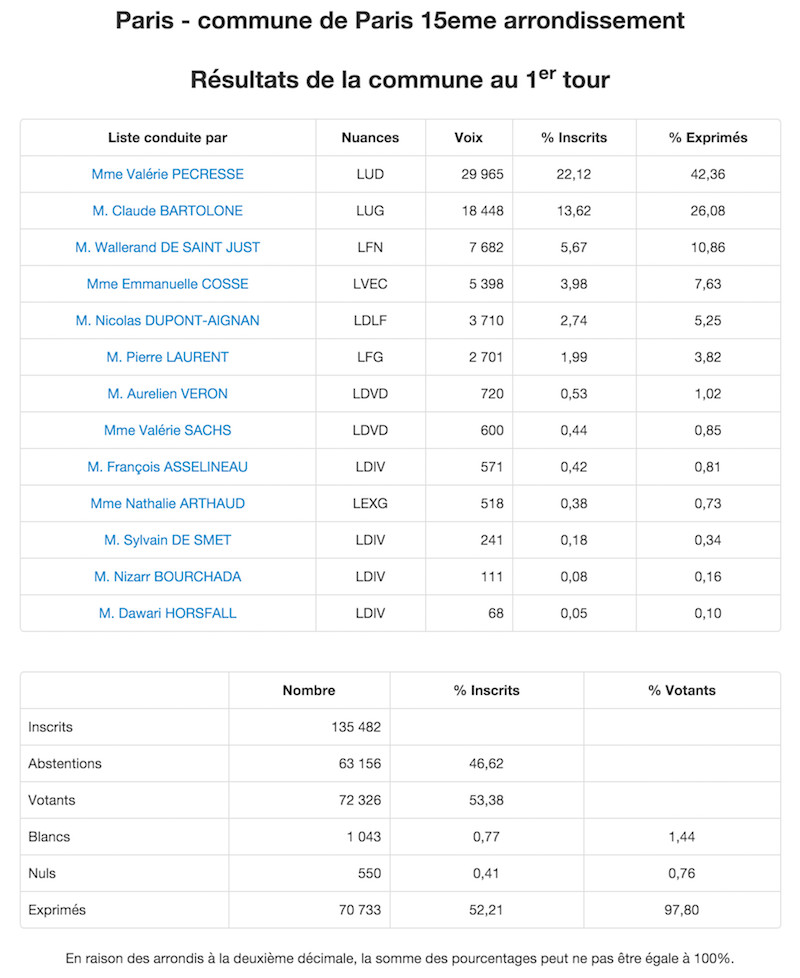
Task: Open M. Claude BARTOLONE list link
Action: point(168,211)
